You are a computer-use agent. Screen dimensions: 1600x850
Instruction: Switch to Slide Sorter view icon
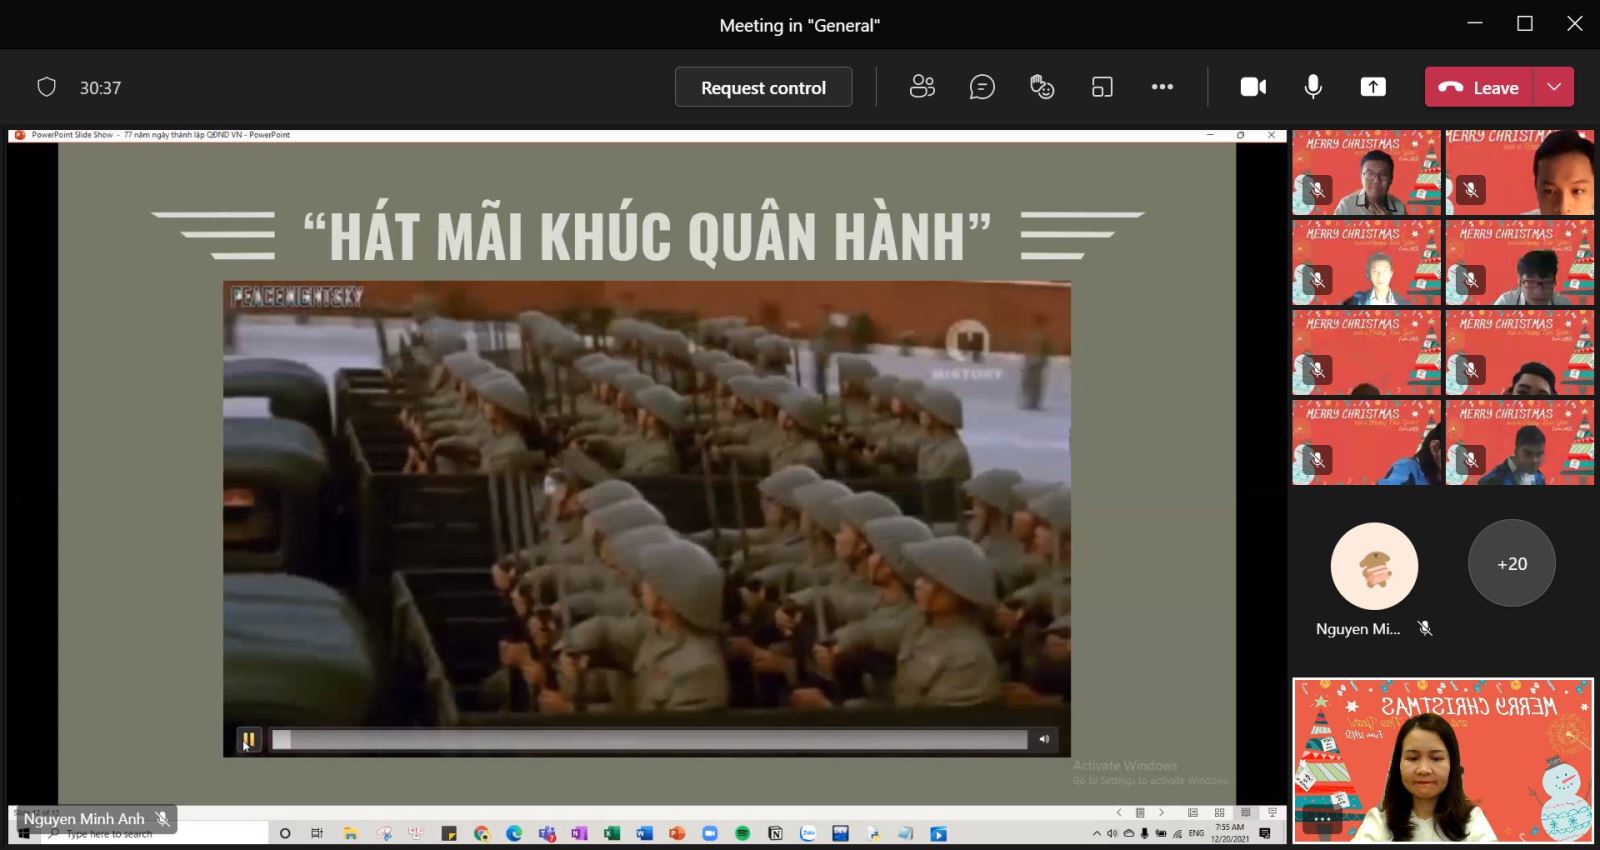pos(1219,813)
